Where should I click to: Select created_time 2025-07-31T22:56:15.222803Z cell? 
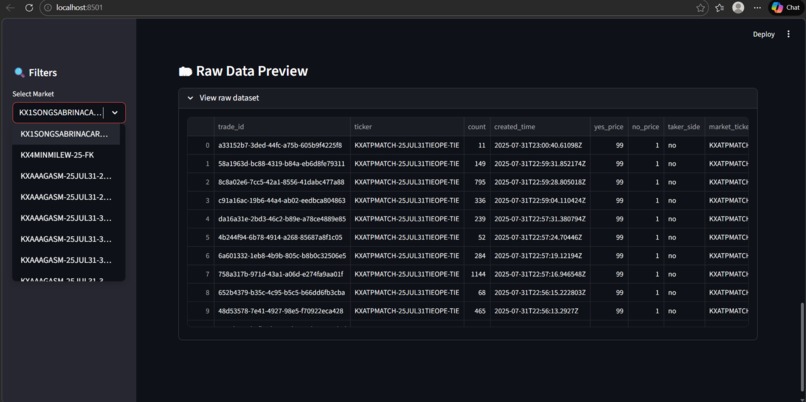[x=540, y=293]
